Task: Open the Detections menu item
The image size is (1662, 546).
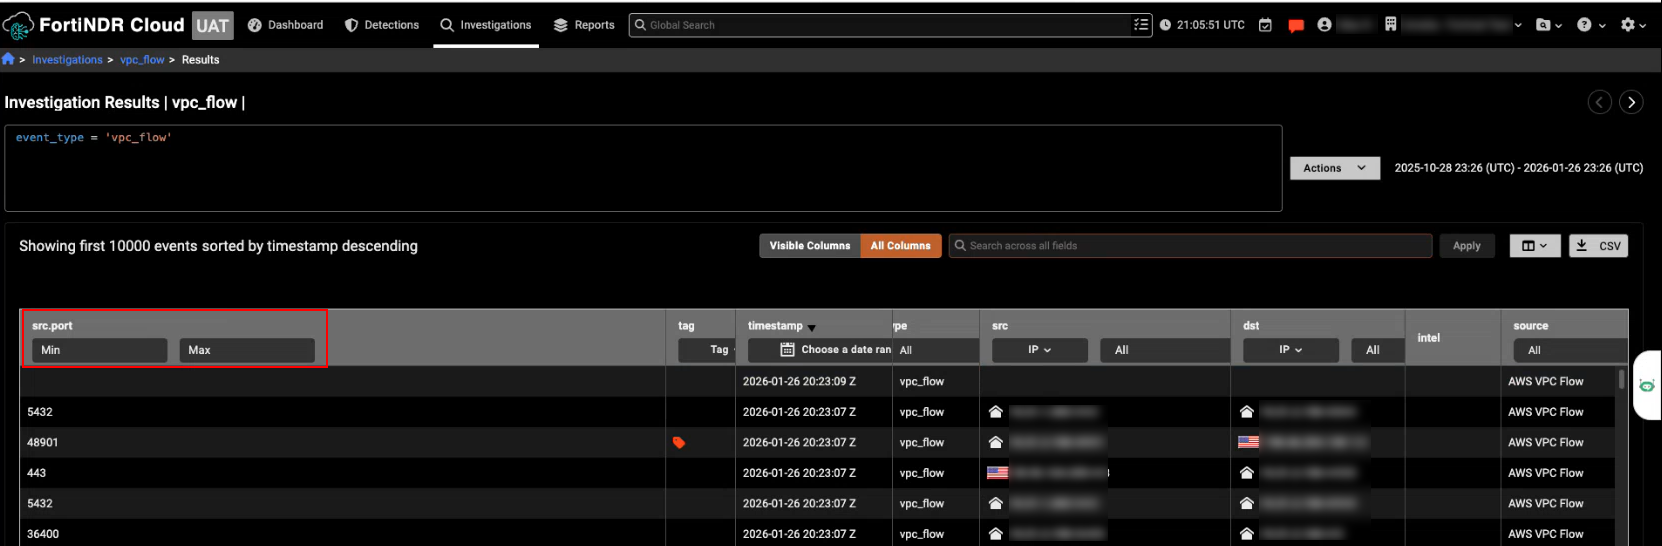Action: (382, 25)
